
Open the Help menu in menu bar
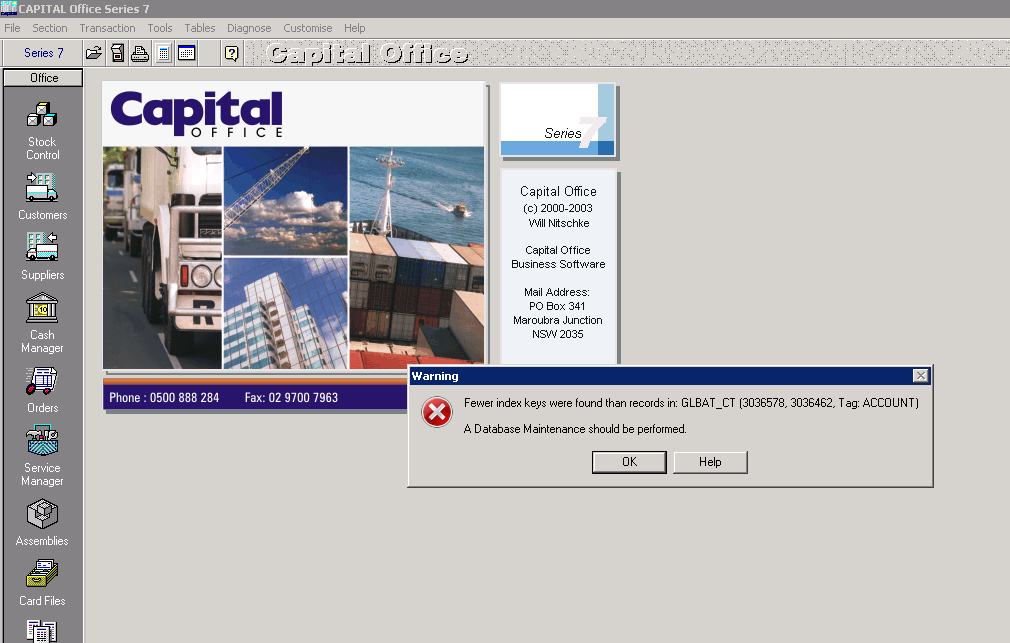(x=354, y=28)
